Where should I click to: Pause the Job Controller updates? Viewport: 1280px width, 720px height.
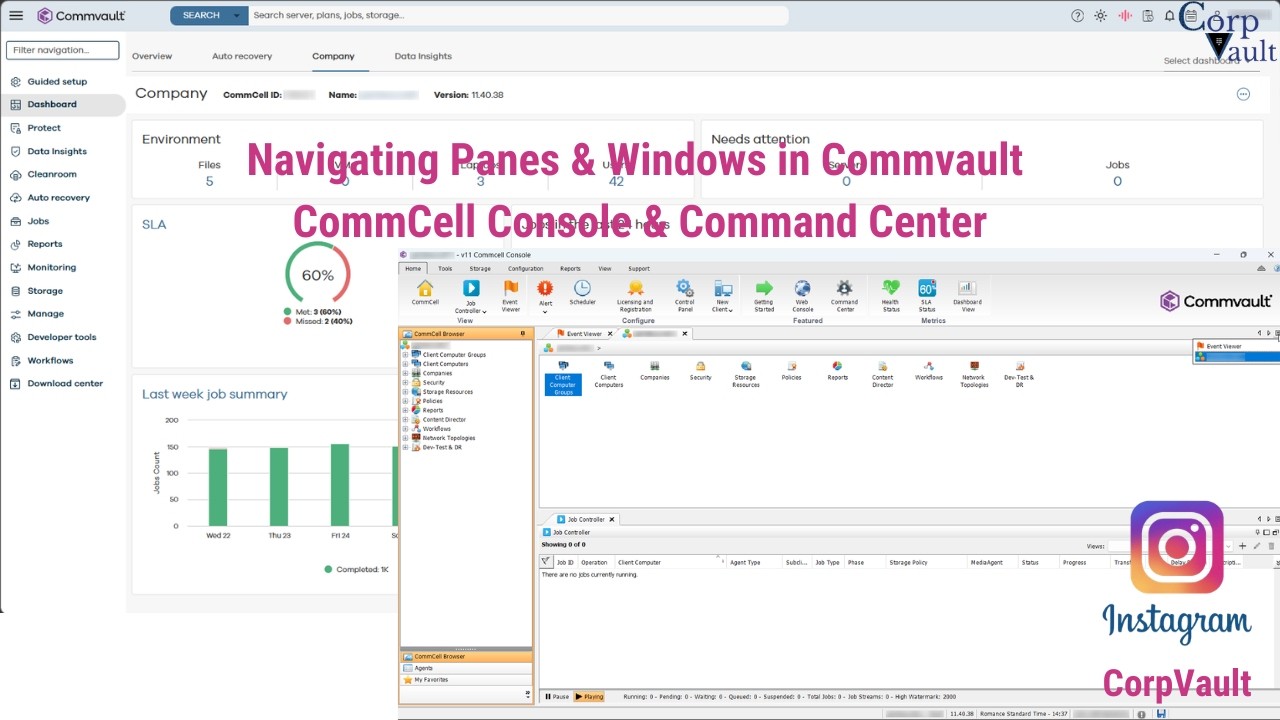point(556,697)
